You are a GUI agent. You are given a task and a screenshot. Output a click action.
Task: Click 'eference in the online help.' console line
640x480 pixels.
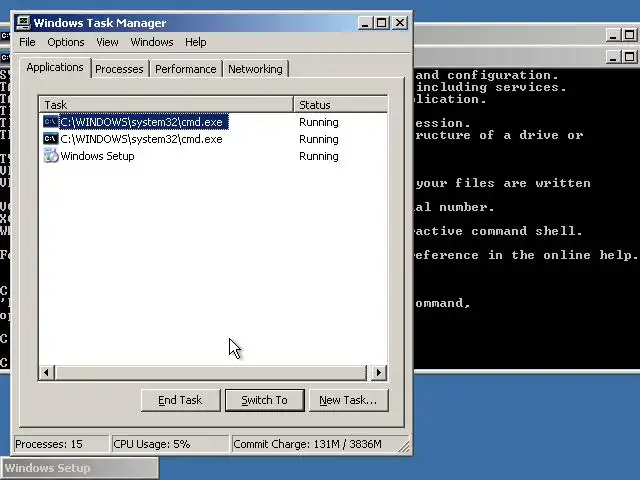[x=526, y=255]
